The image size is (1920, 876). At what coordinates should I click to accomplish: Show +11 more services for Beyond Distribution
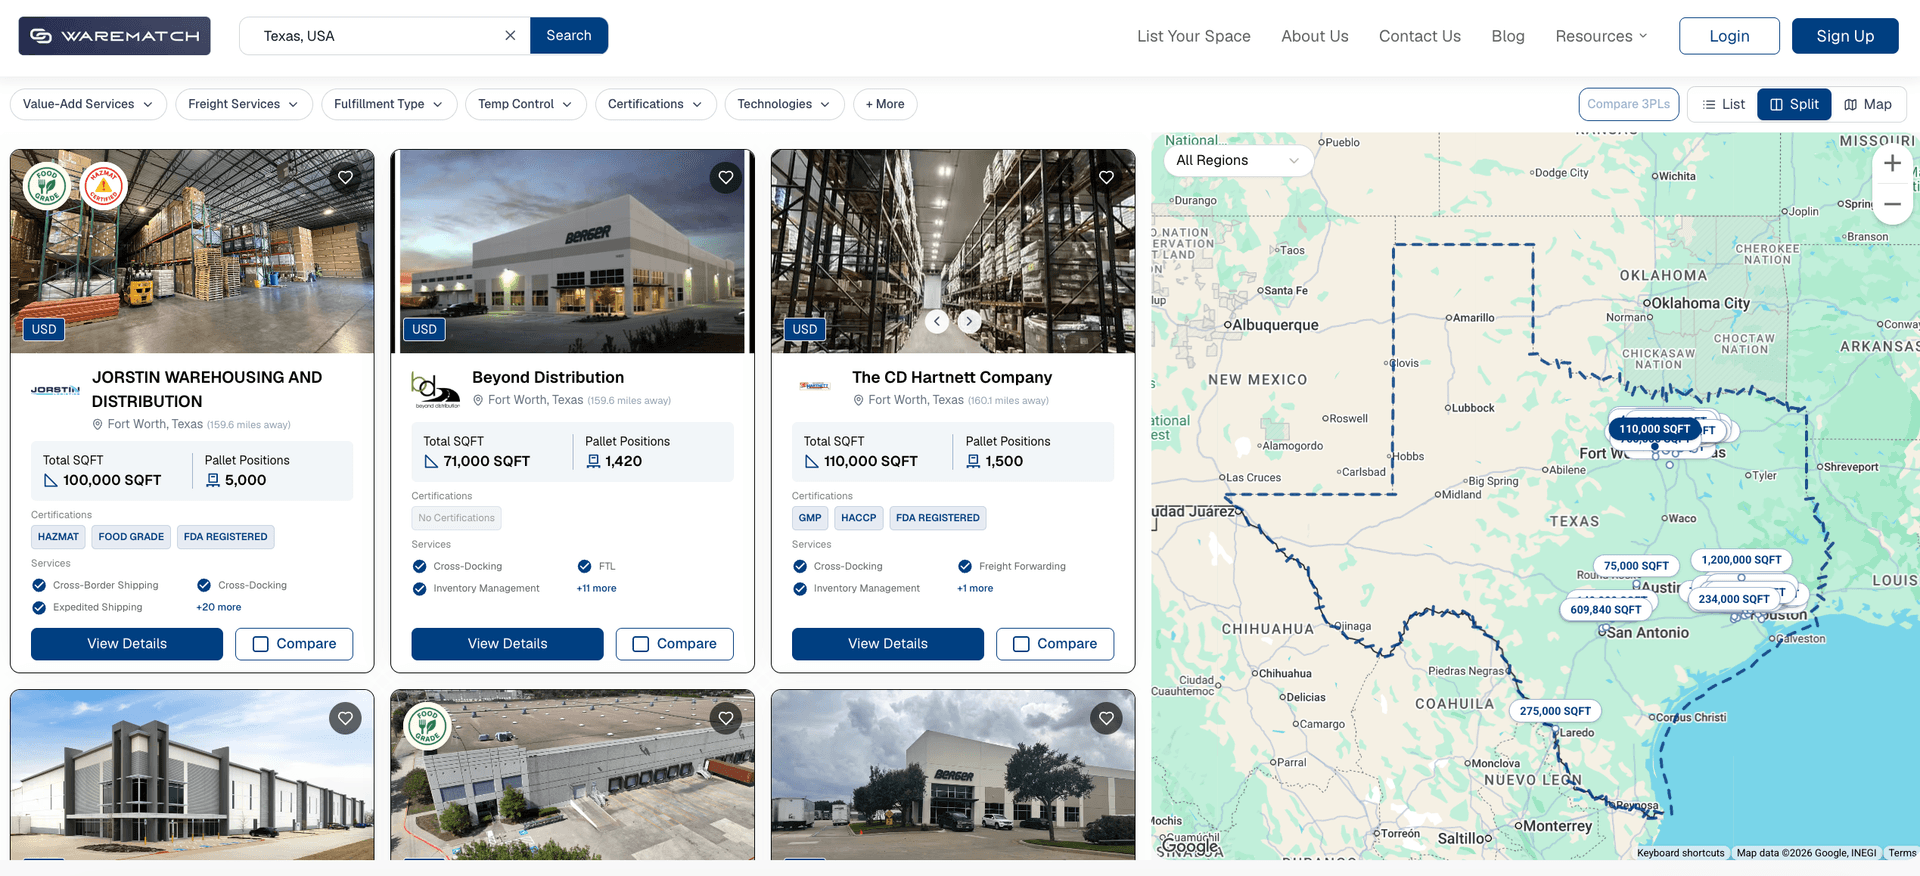[597, 588]
